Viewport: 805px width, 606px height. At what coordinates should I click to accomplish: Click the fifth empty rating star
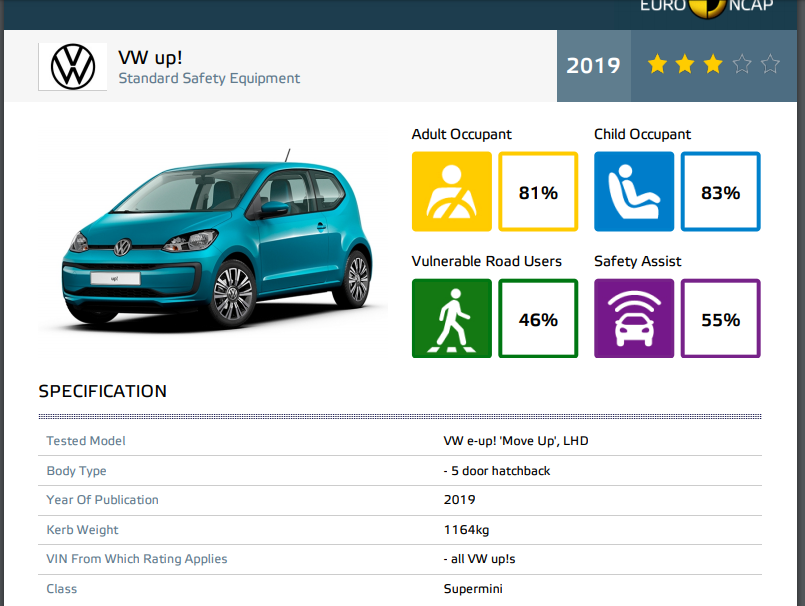click(x=770, y=65)
